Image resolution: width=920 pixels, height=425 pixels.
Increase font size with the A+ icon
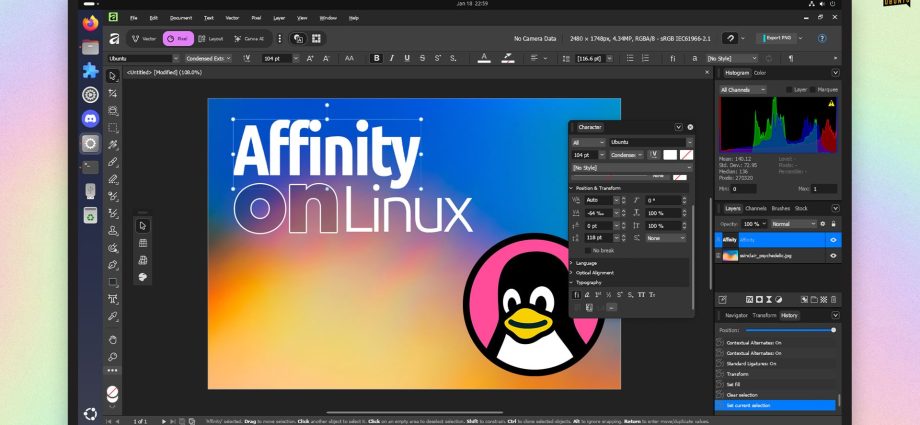click(x=310, y=58)
